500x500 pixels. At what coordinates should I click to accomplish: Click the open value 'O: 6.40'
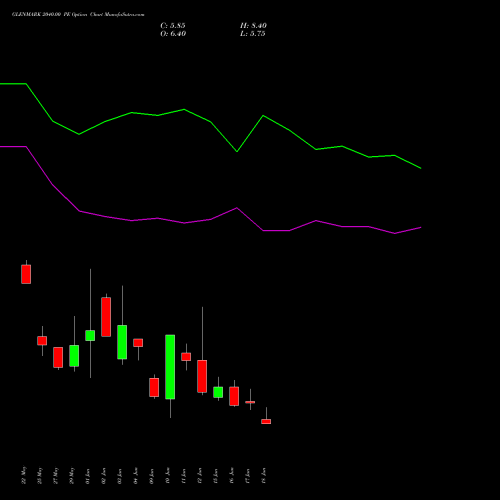(173, 34)
